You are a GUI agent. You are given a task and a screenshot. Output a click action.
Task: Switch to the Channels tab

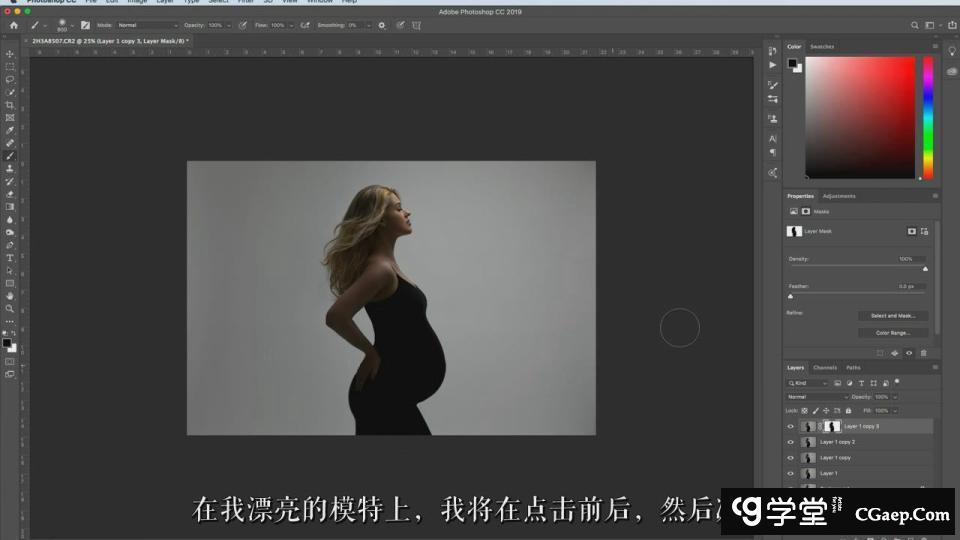[825, 367]
